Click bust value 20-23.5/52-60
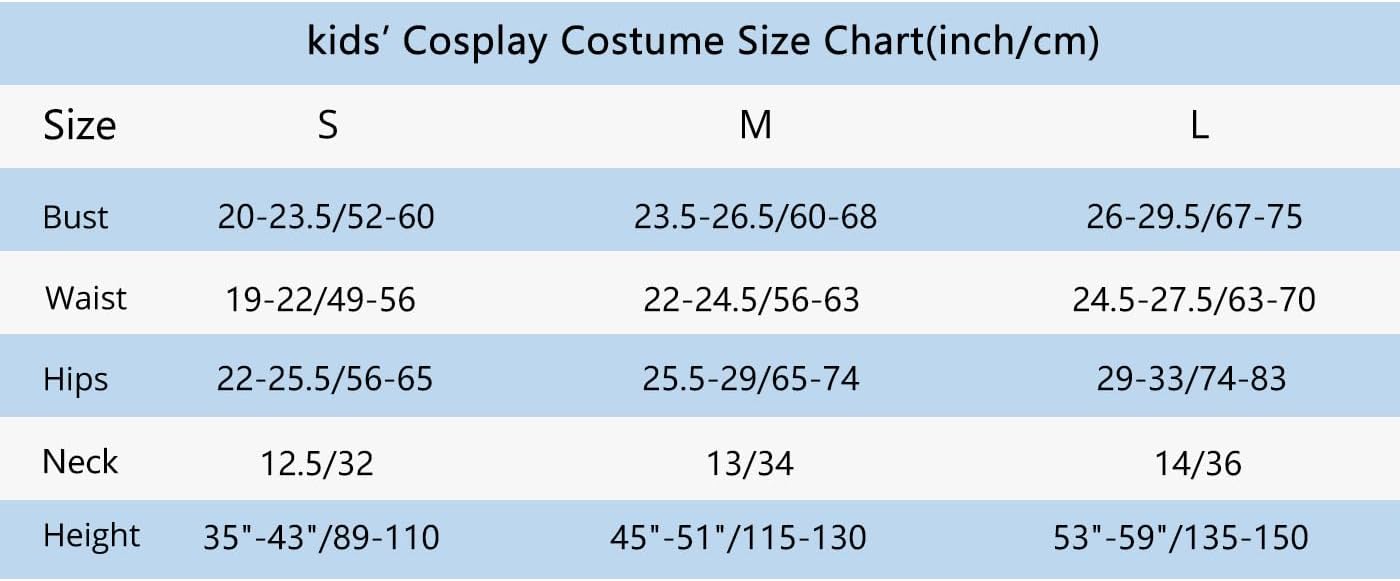The height and width of the screenshot is (581, 1400). coord(326,216)
